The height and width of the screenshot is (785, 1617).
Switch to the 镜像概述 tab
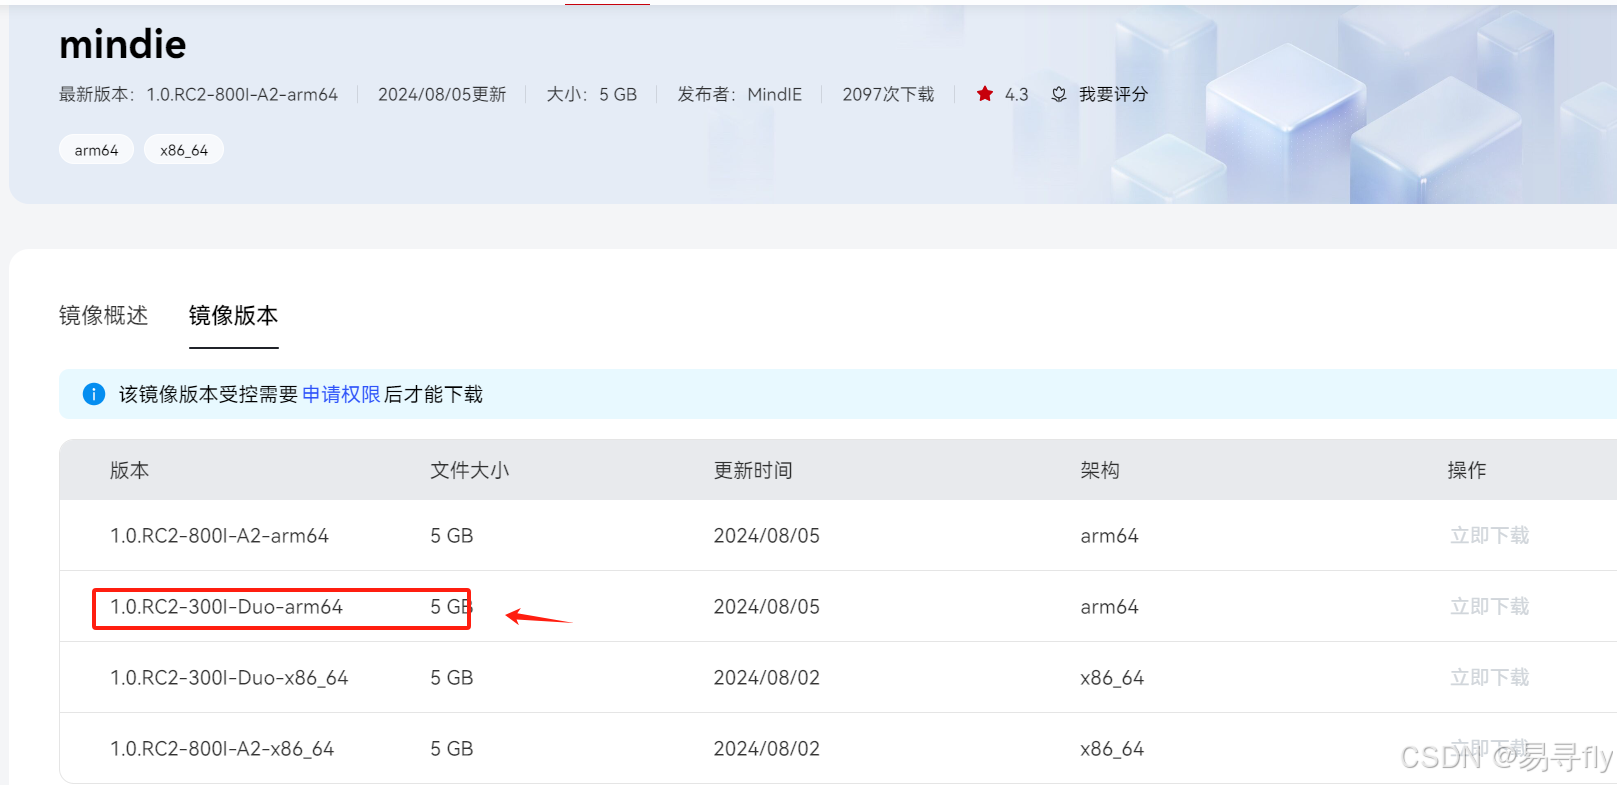pos(103,316)
